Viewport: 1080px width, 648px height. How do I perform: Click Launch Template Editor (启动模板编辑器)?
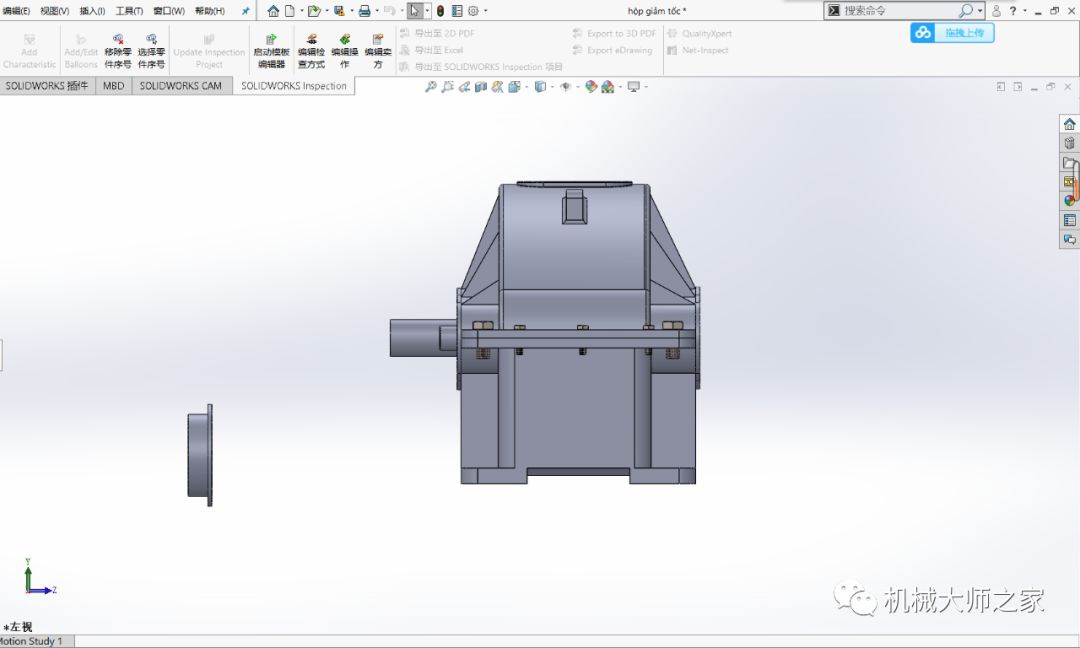(x=271, y=51)
